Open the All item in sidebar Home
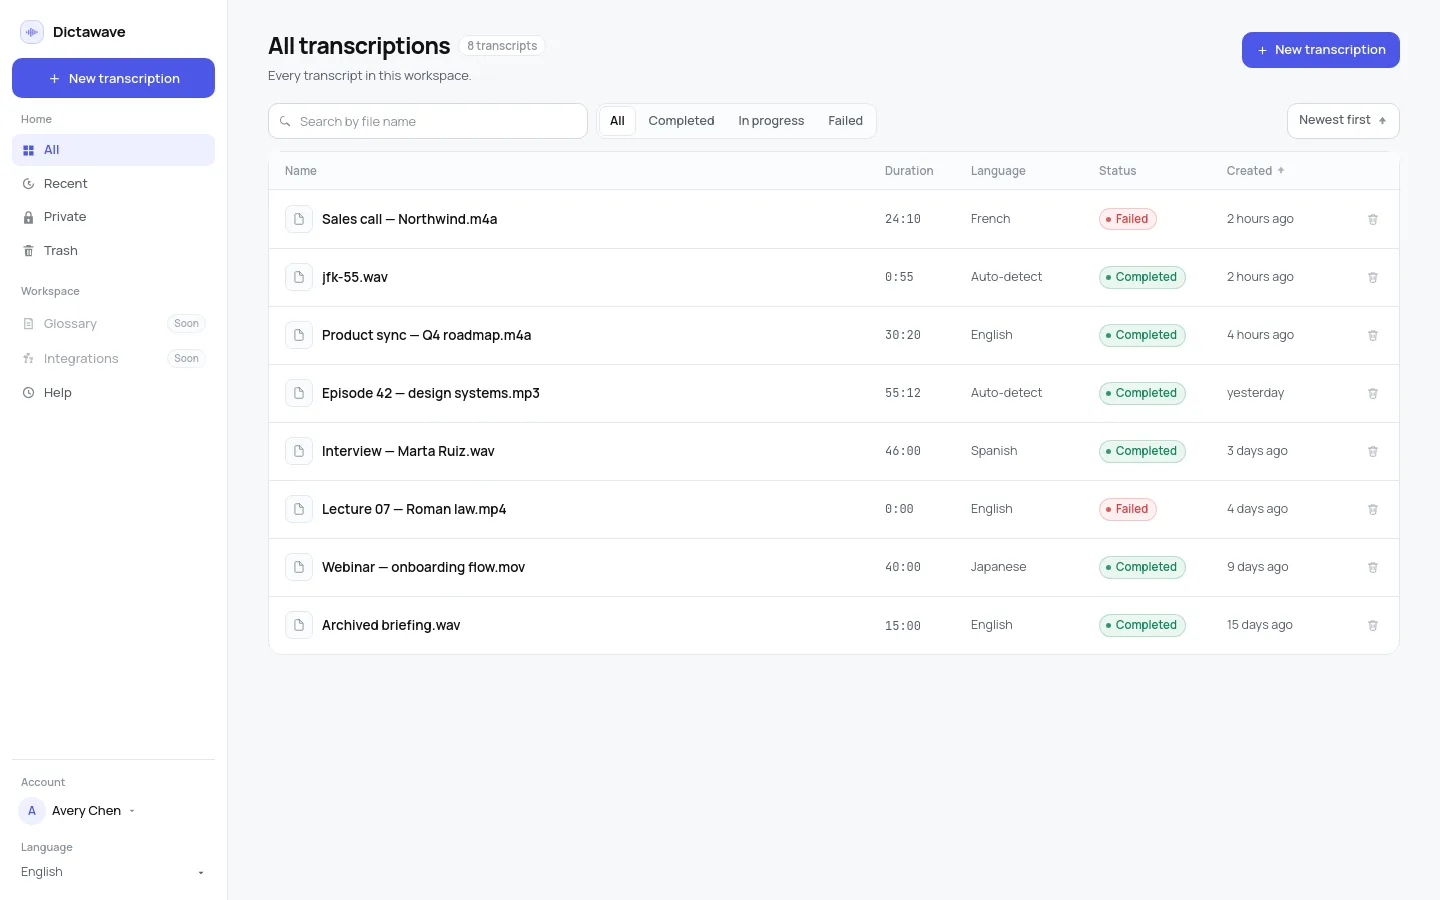 click(113, 150)
